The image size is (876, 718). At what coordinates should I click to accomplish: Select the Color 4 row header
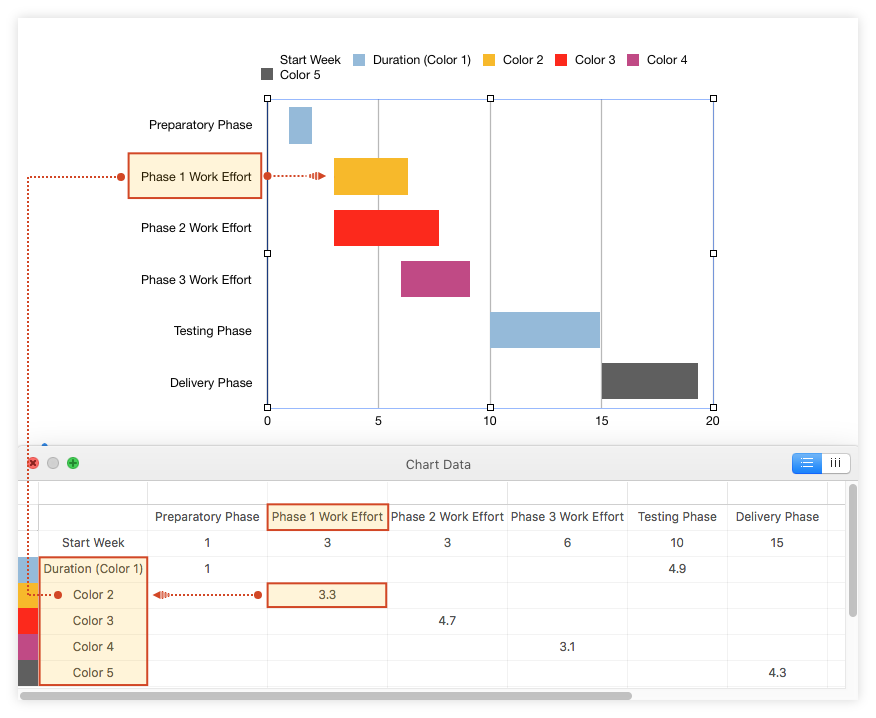coord(93,647)
